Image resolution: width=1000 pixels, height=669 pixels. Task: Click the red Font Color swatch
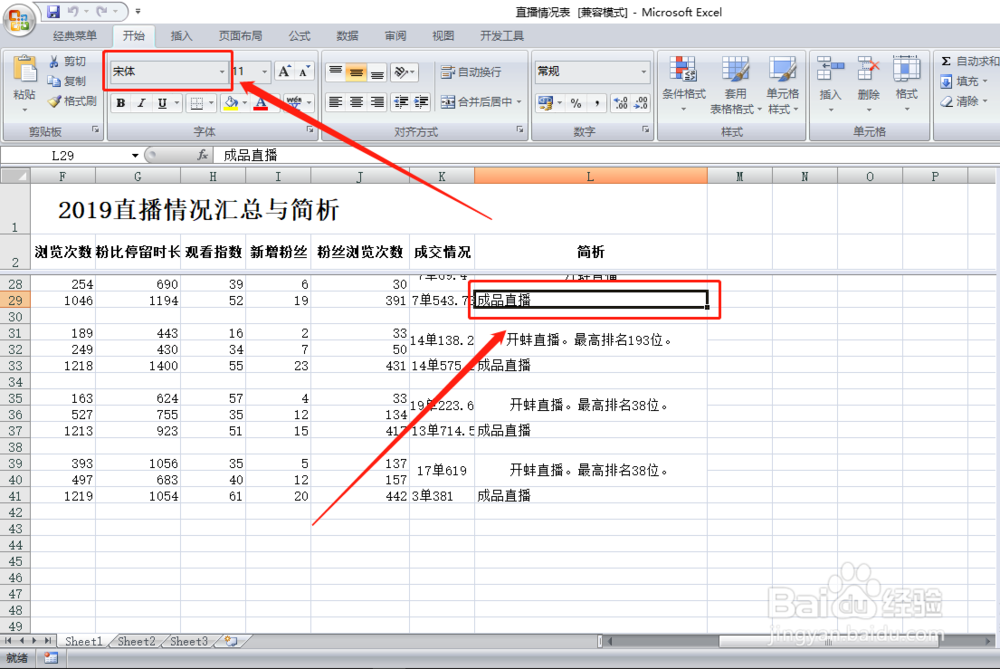tap(260, 104)
